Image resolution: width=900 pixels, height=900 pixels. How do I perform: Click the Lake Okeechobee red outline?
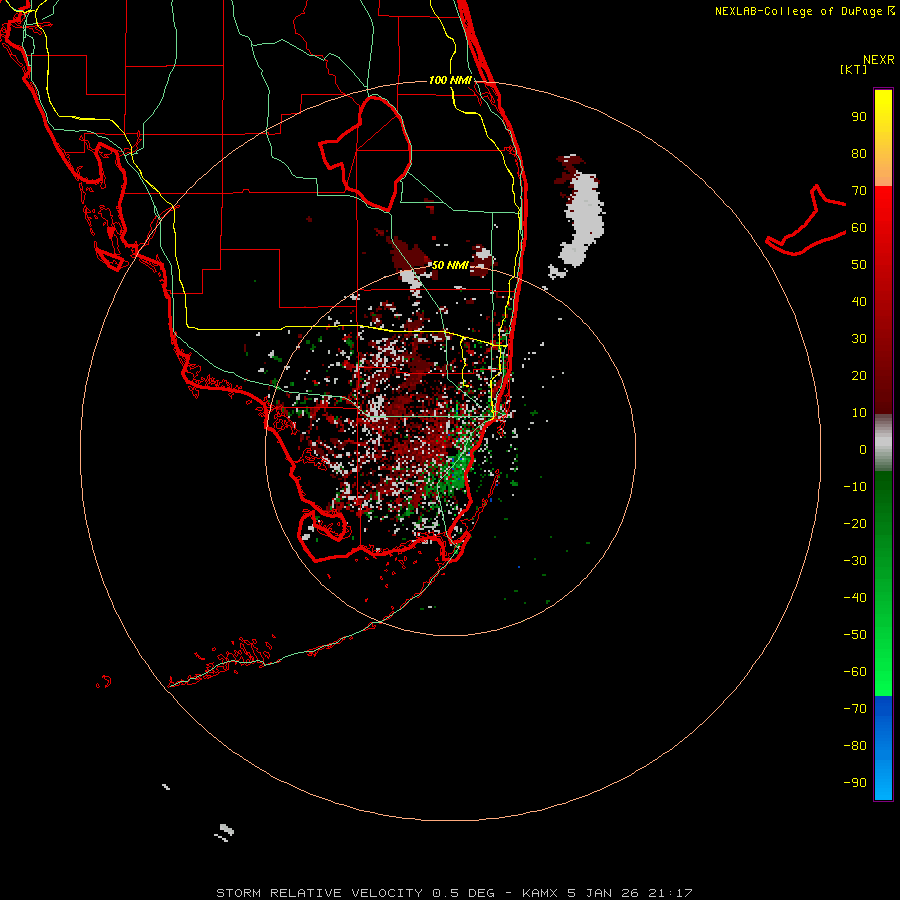[366, 153]
